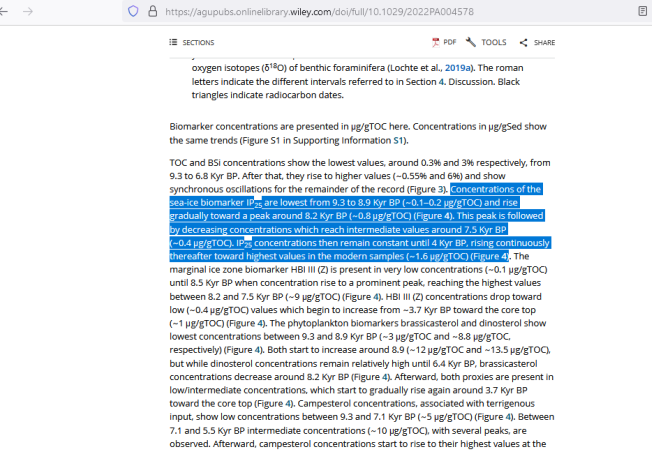Open the tracking protection shield icon
Screen dimensions: 652x453
point(133,11)
